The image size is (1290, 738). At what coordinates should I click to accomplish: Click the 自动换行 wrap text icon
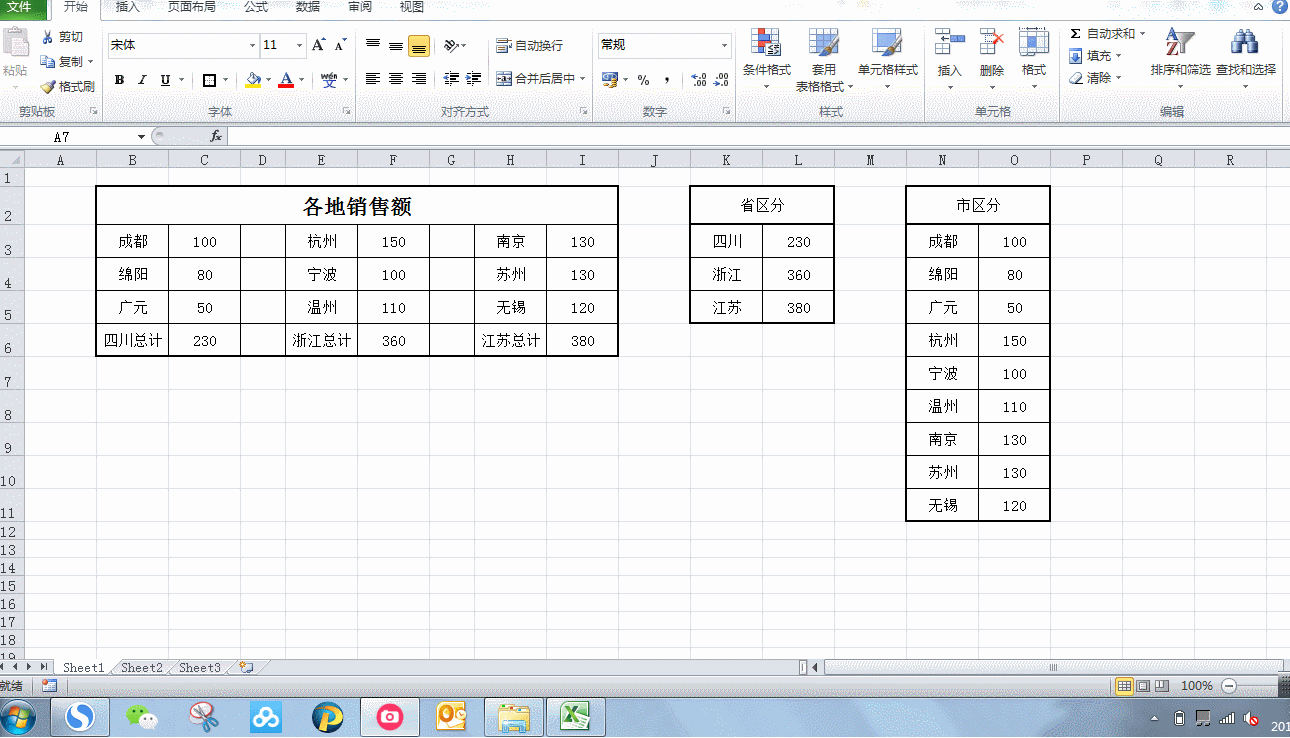(x=504, y=44)
